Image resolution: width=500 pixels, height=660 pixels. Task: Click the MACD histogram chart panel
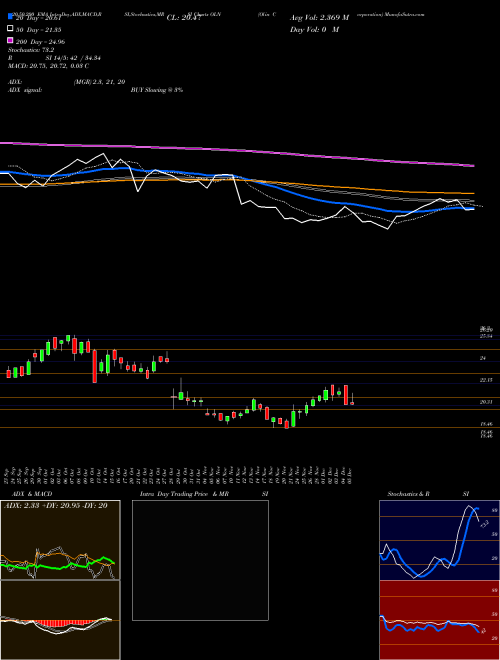coord(60,620)
